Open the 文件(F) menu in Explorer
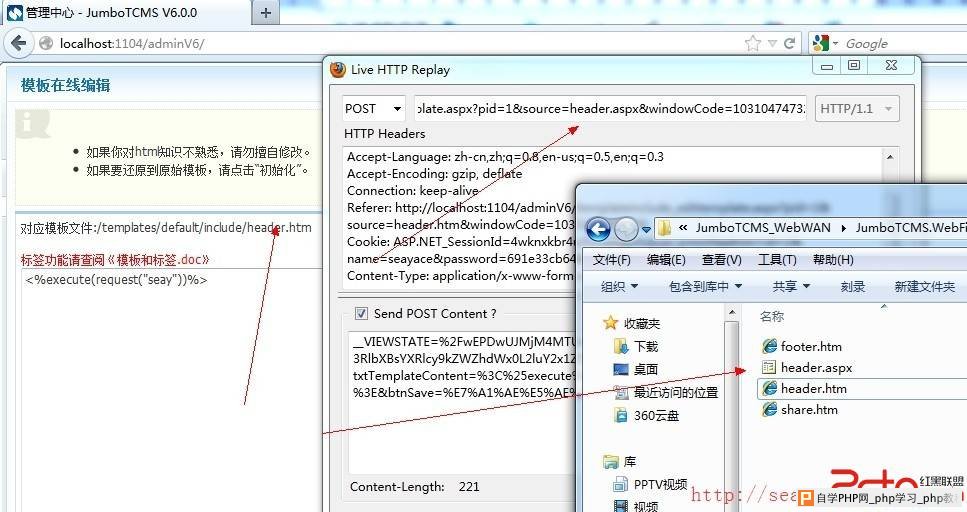 tap(611, 260)
